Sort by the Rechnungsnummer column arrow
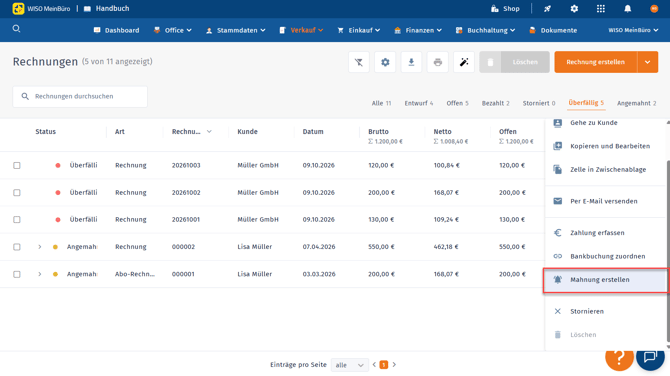Viewport: 670px width, 376px height. click(x=209, y=132)
